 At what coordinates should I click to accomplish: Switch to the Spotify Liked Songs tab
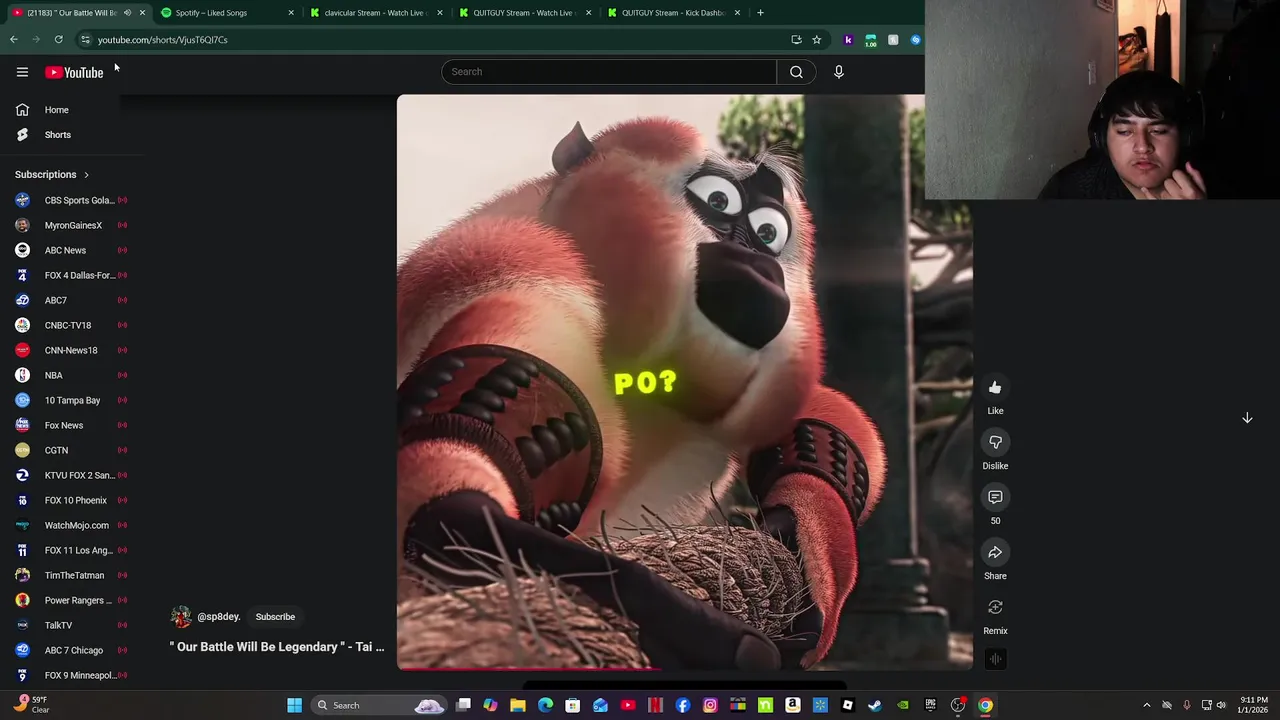pos(227,13)
